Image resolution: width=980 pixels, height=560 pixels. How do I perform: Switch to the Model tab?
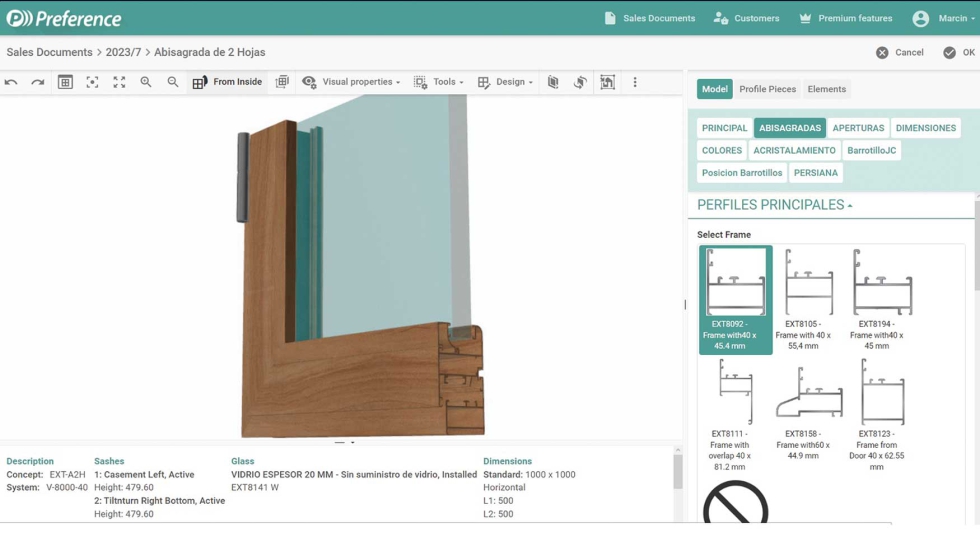[714, 89]
